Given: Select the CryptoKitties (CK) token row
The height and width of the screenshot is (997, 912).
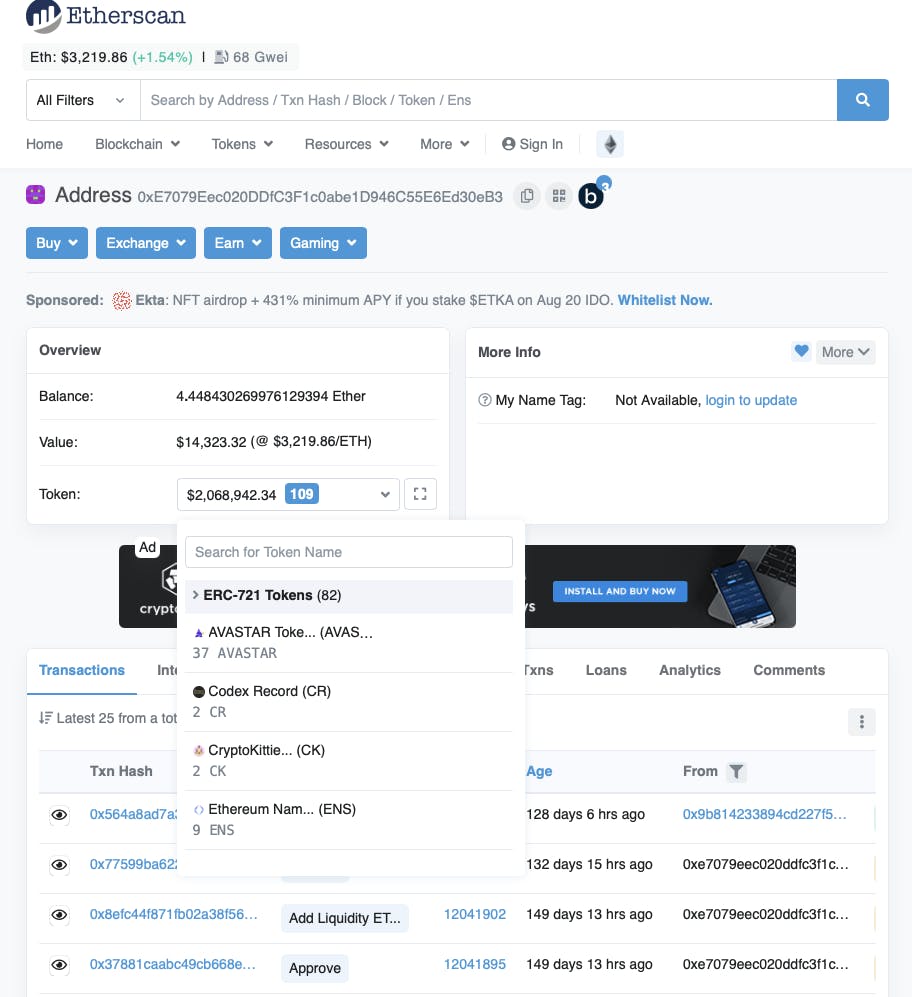Looking at the screenshot, I should (349, 761).
